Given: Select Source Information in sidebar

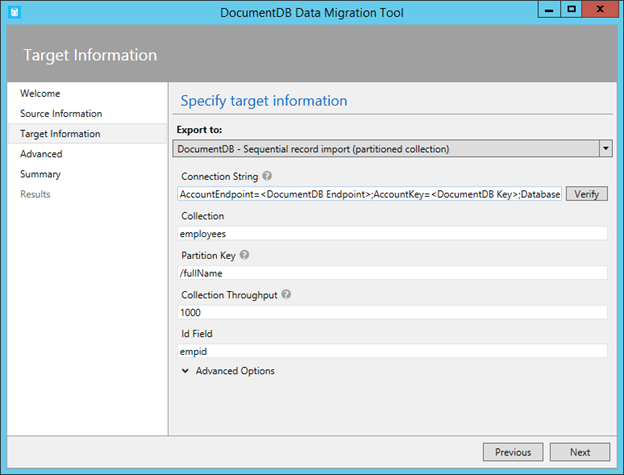Looking at the screenshot, I should point(61,114).
